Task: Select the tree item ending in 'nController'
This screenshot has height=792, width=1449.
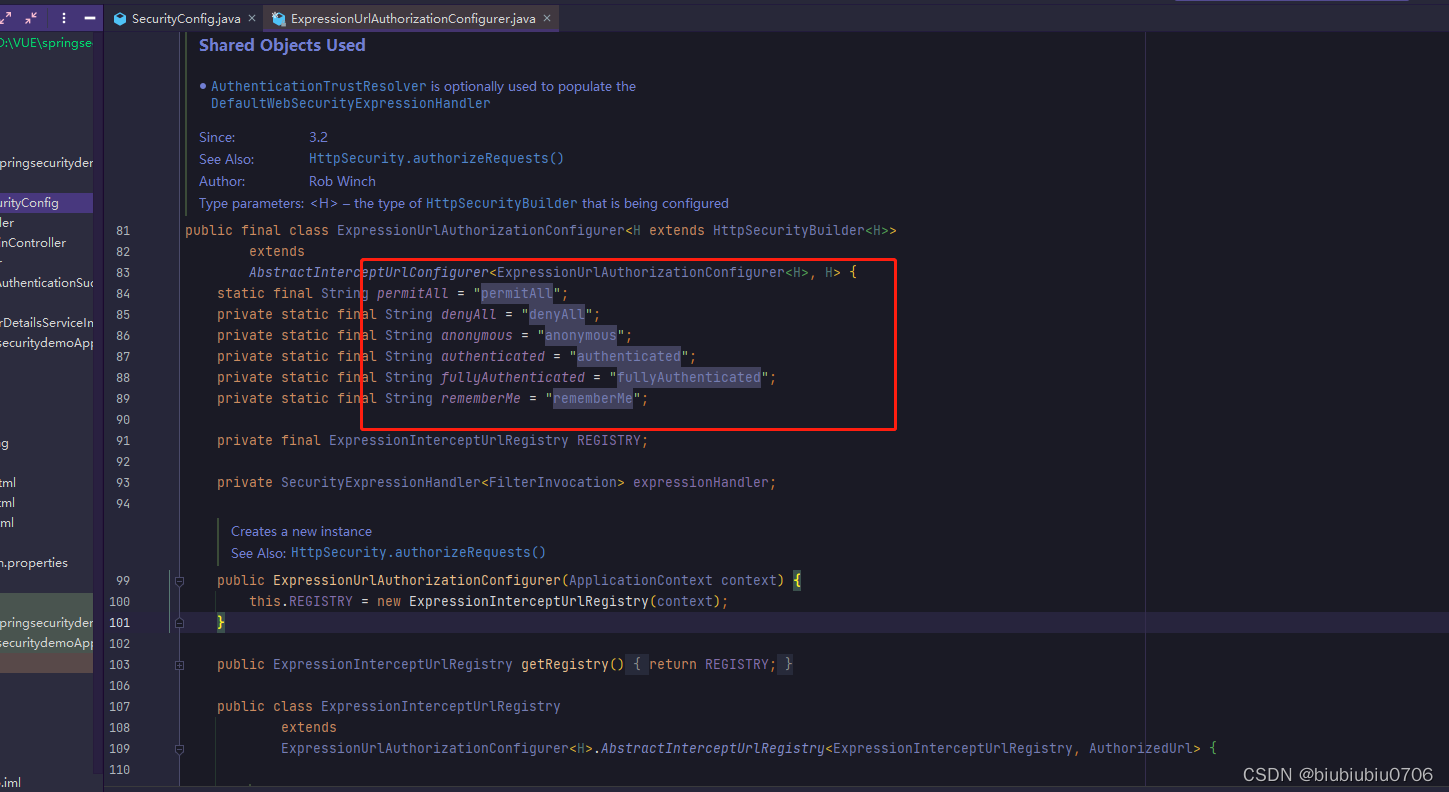Action: point(34,242)
